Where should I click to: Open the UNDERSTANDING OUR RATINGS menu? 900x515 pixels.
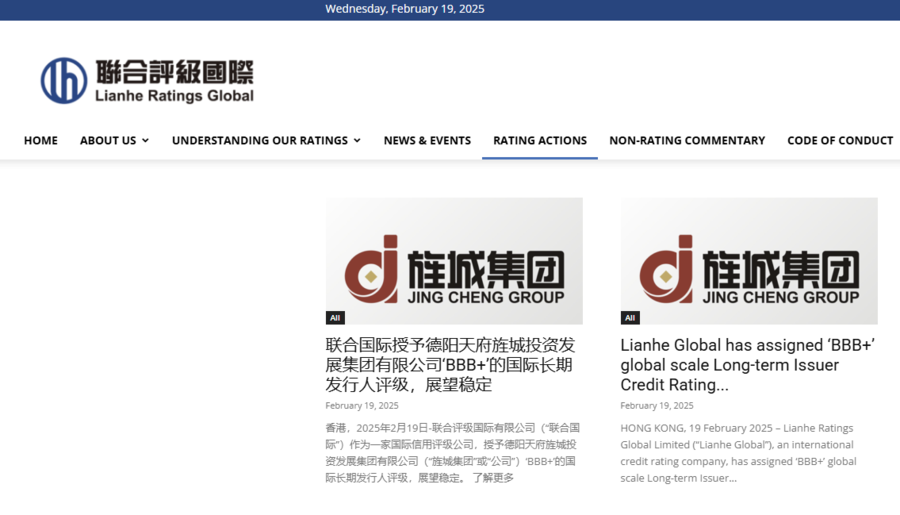(259, 141)
